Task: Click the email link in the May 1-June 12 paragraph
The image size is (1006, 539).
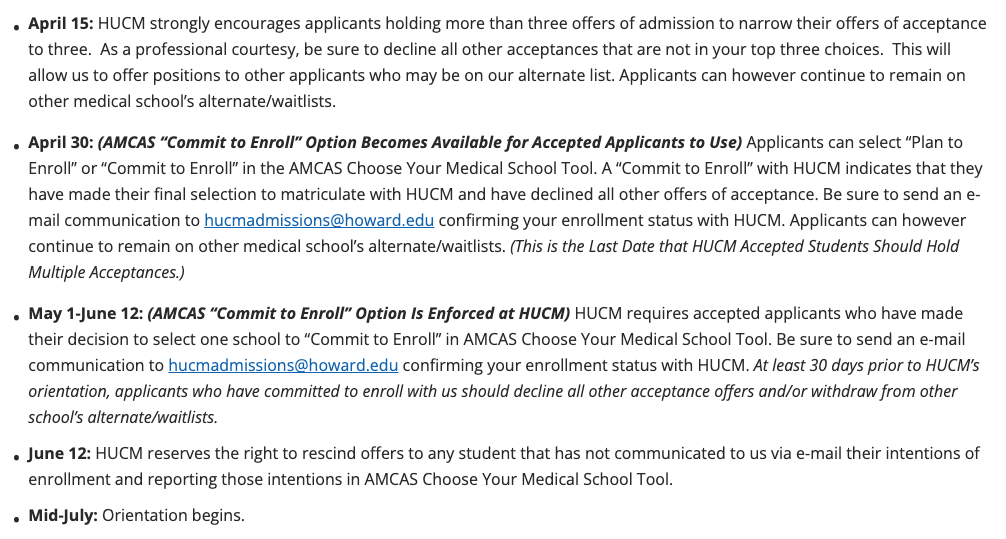Action: click(283, 365)
